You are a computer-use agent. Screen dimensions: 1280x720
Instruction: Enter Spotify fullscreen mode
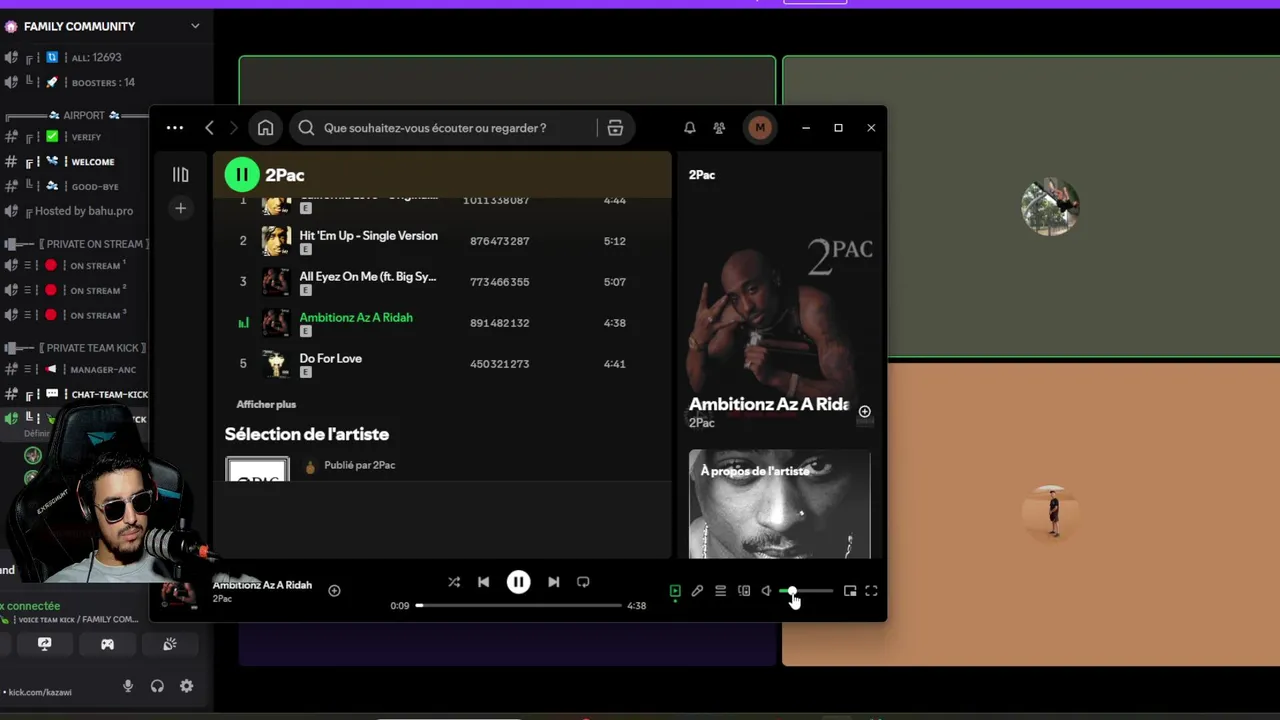tap(871, 591)
